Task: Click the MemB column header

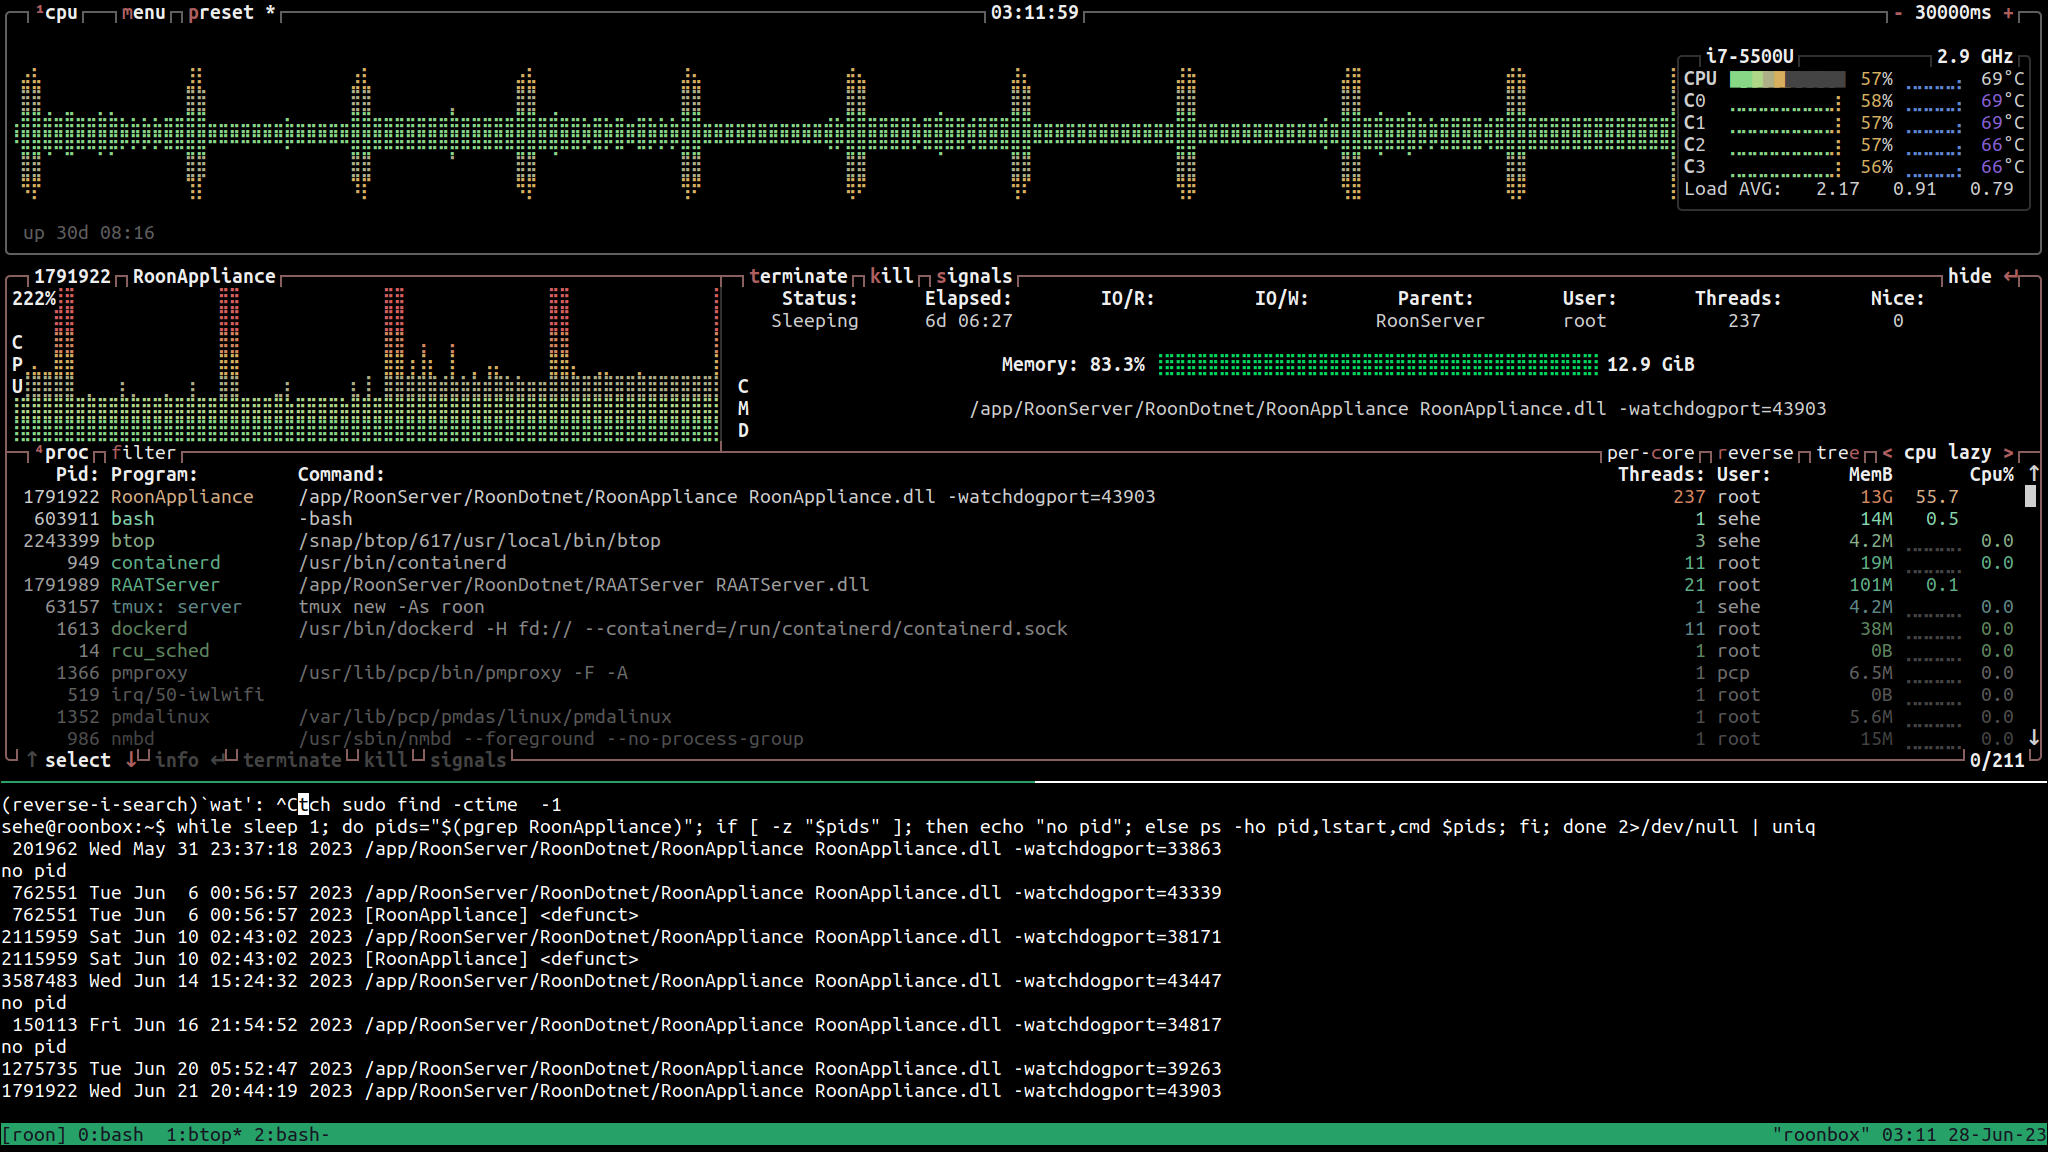Action: point(1870,474)
